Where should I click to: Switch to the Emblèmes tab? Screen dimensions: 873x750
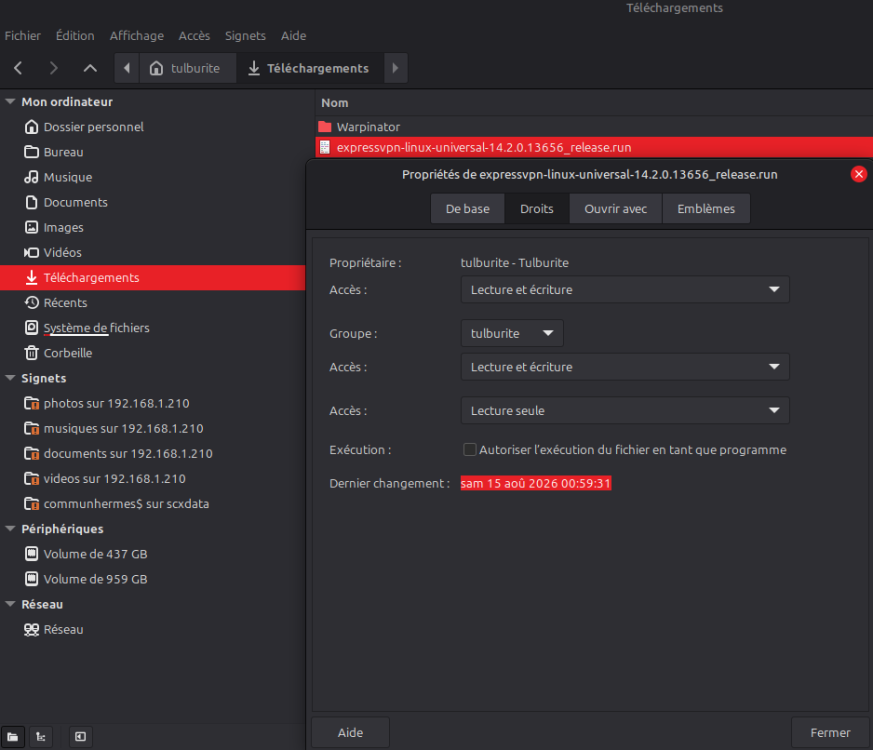pos(706,209)
